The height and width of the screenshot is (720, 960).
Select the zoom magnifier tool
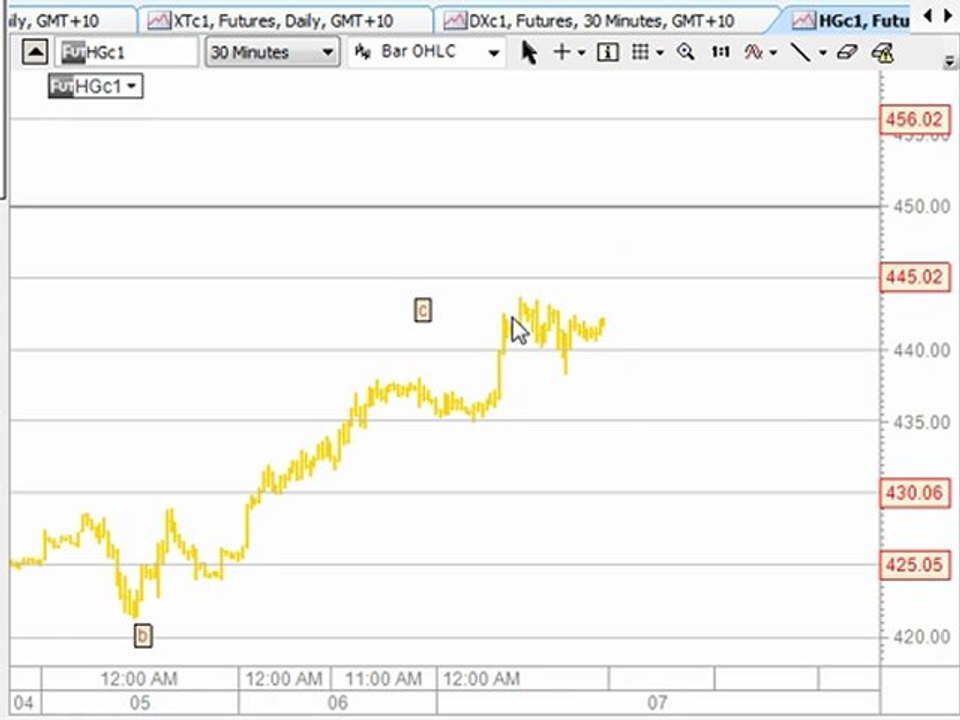[x=686, y=52]
